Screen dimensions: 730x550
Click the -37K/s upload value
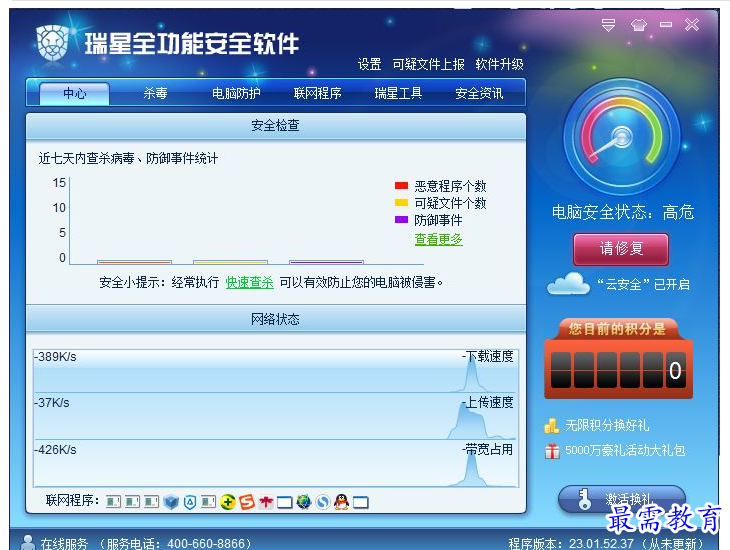pos(52,402)
